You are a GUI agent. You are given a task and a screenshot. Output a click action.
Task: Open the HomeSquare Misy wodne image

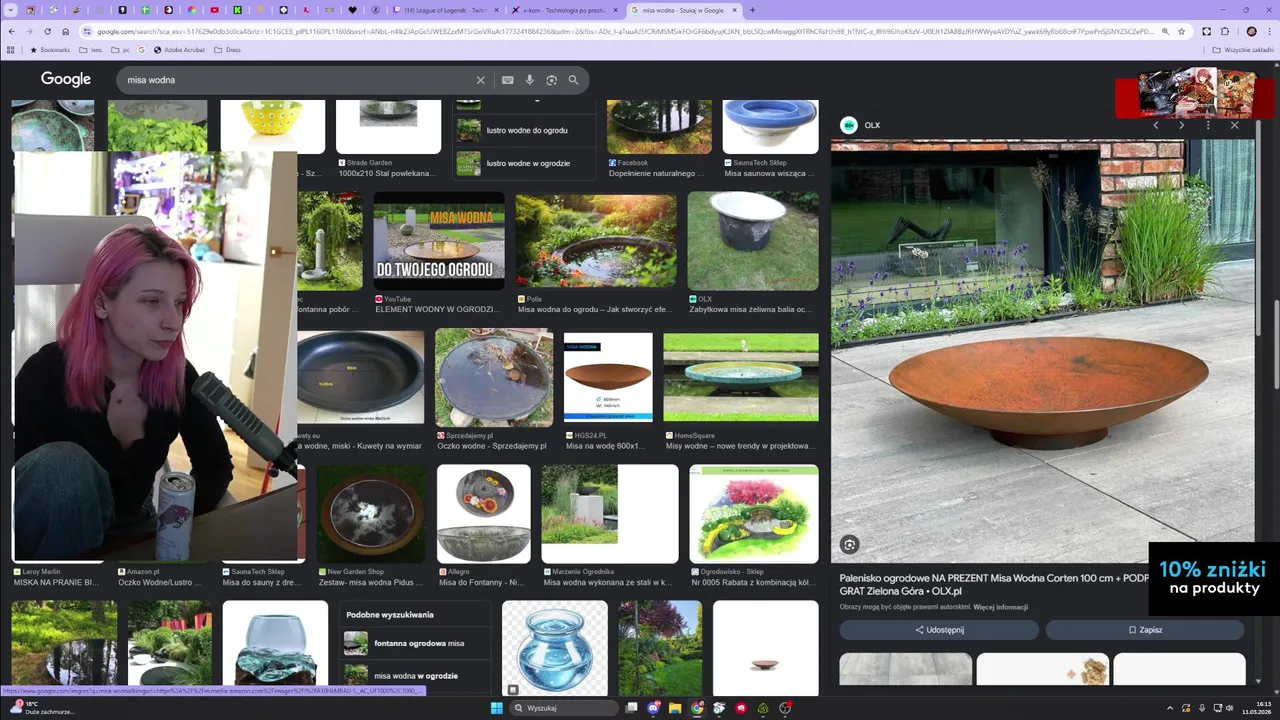[x=741, y=378]
